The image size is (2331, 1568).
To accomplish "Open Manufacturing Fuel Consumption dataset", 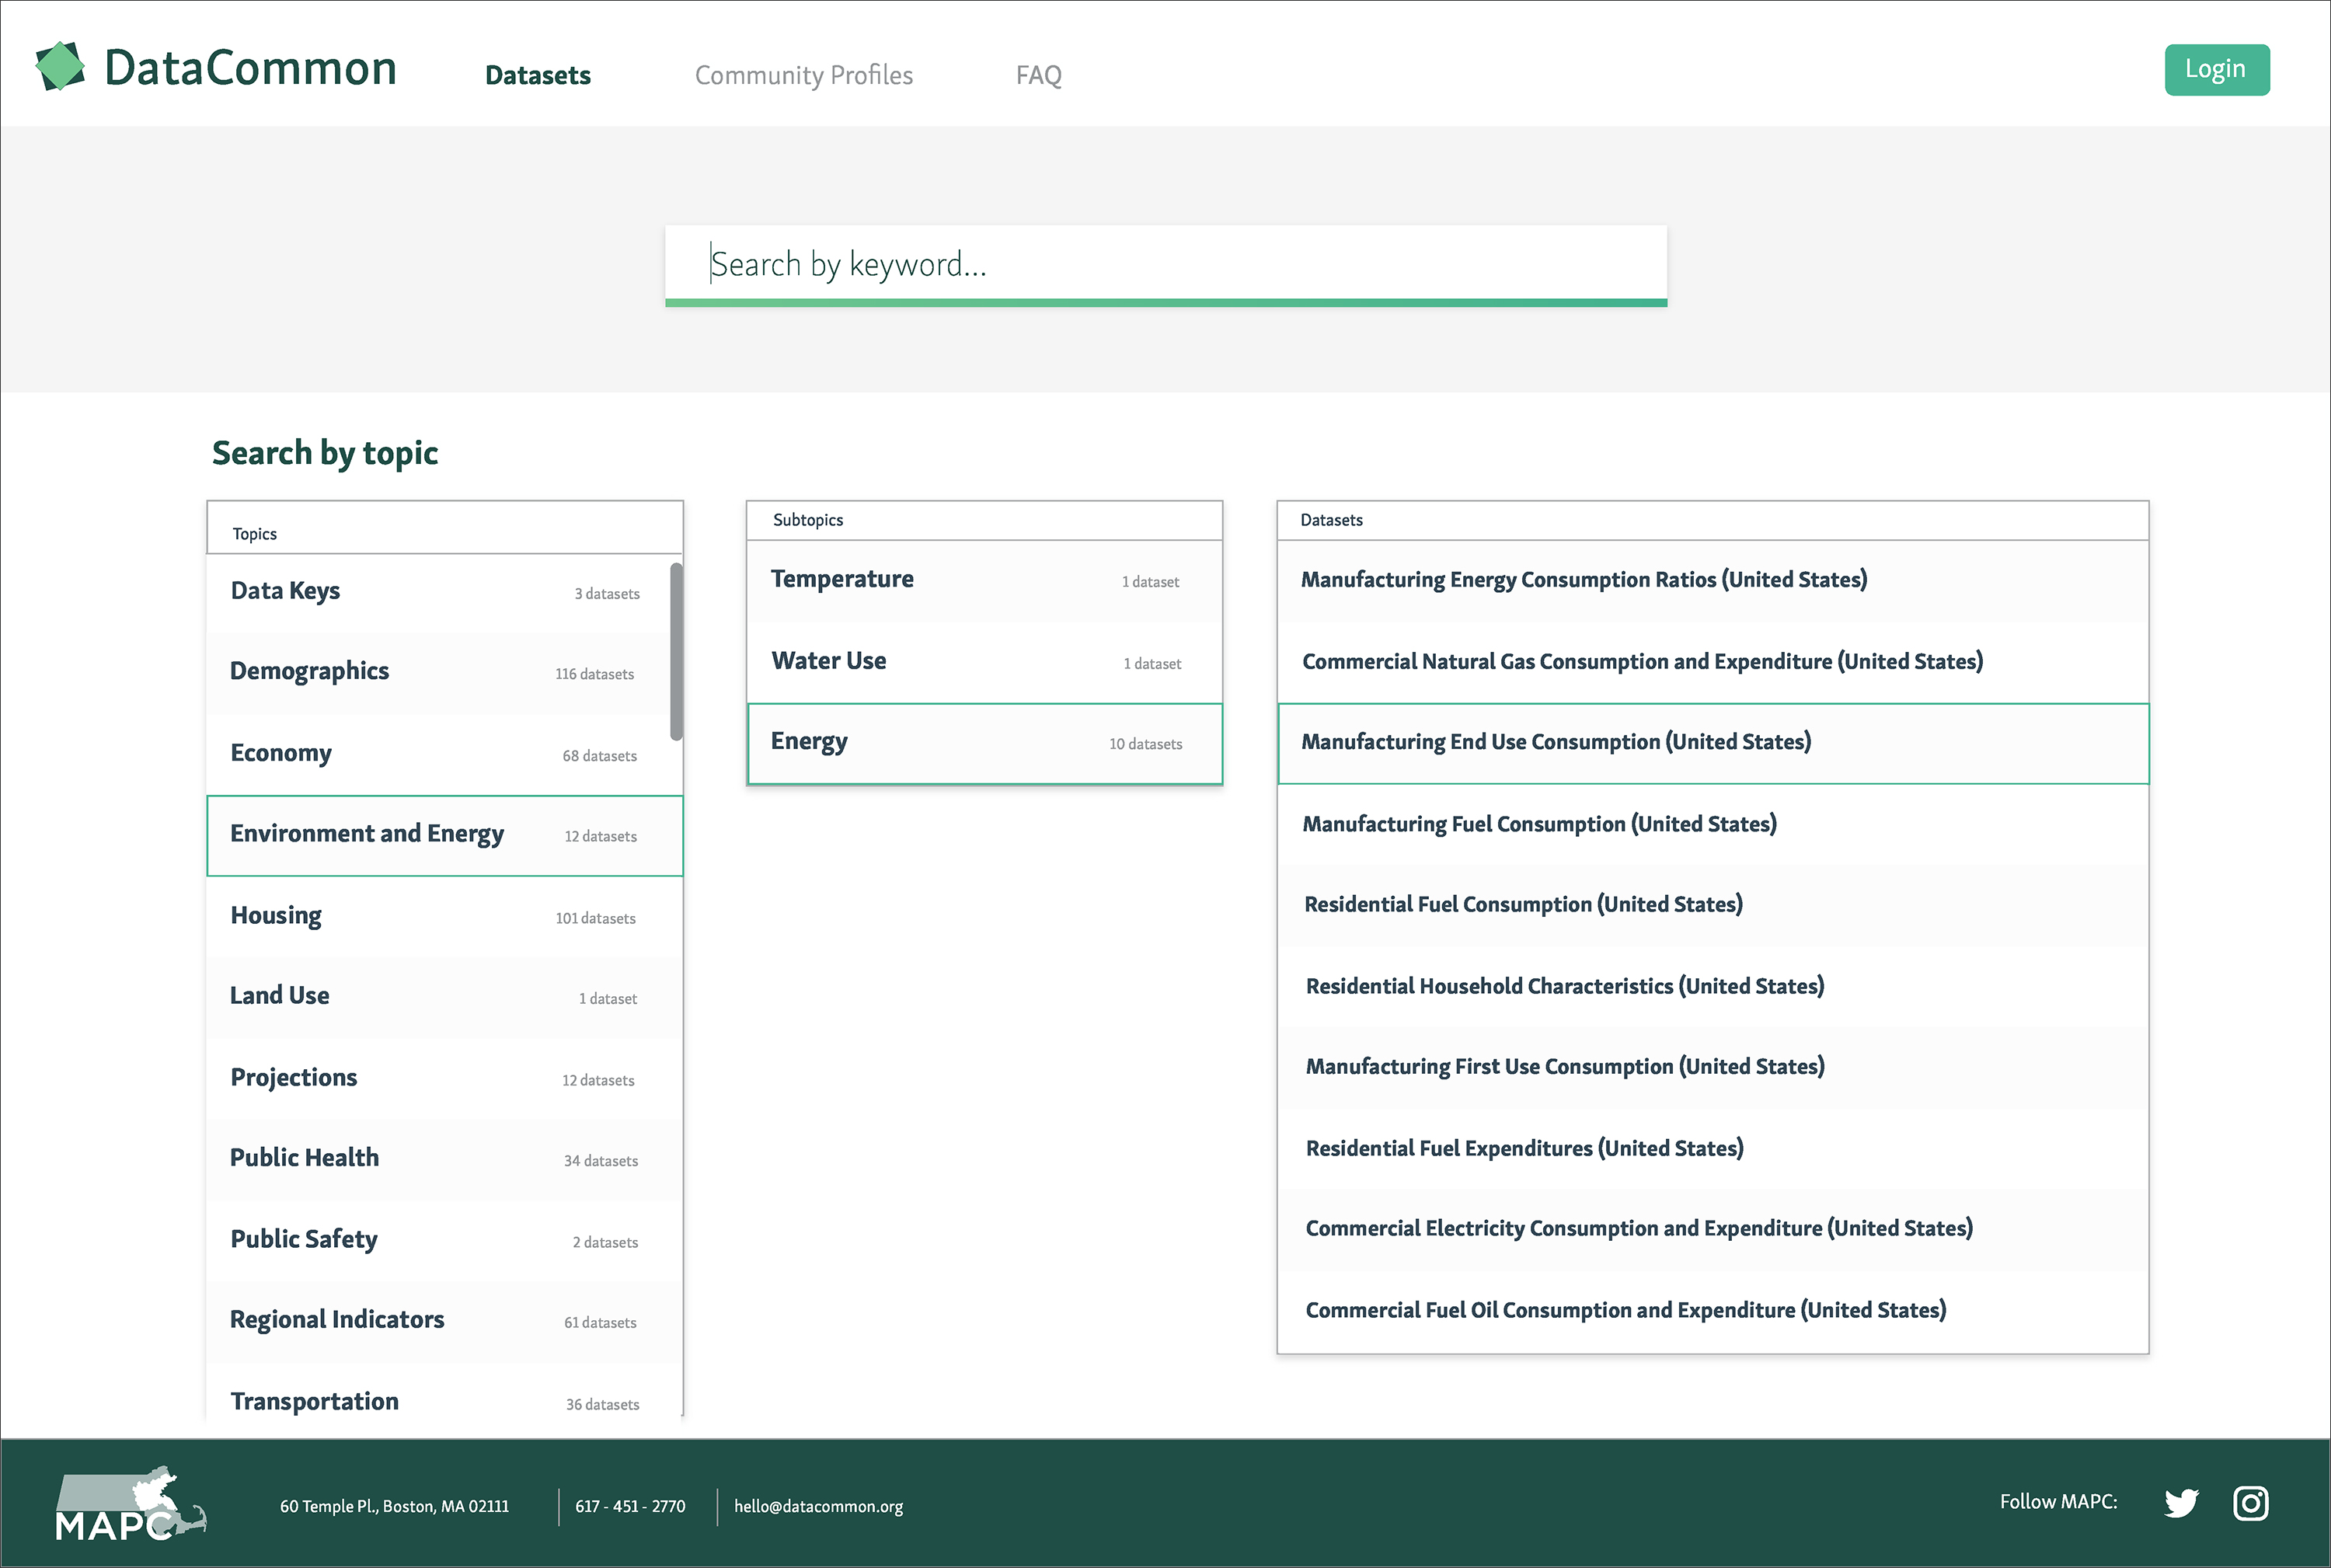I will tap(1538, 824).
